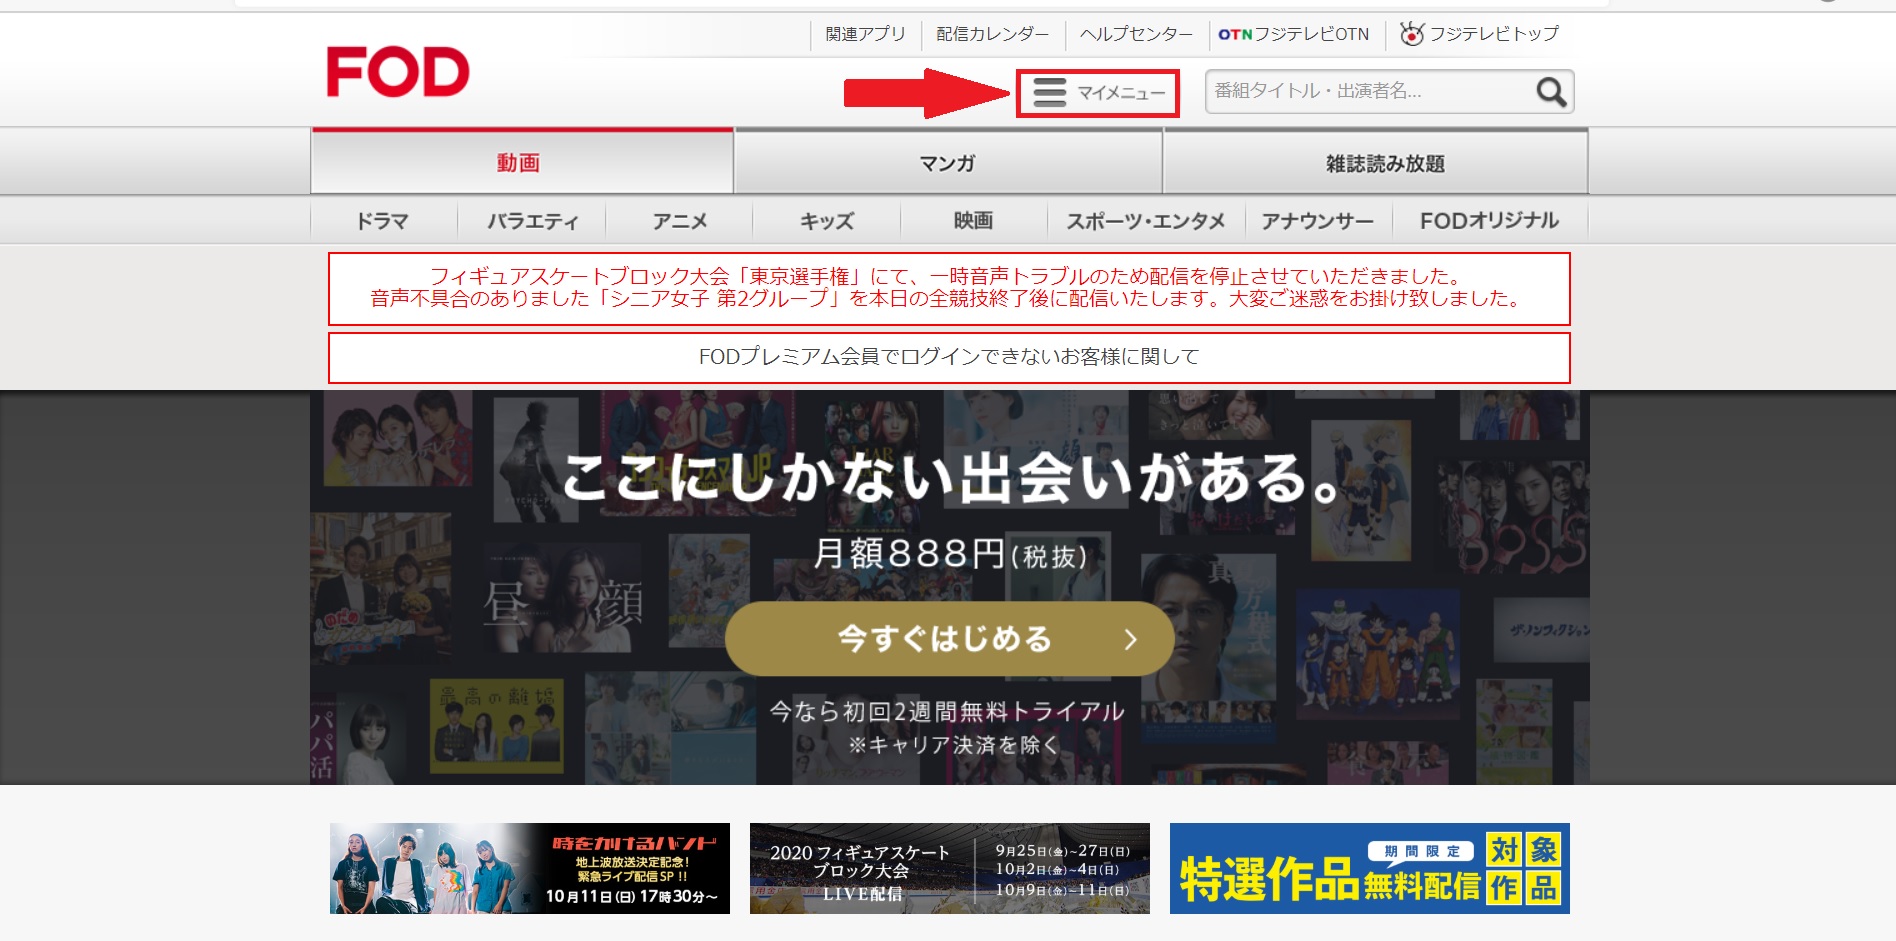This screenshot has height=941, width=1896.
Task: Click the magnifying glass search icon
Action: (x=1550, y=92)
